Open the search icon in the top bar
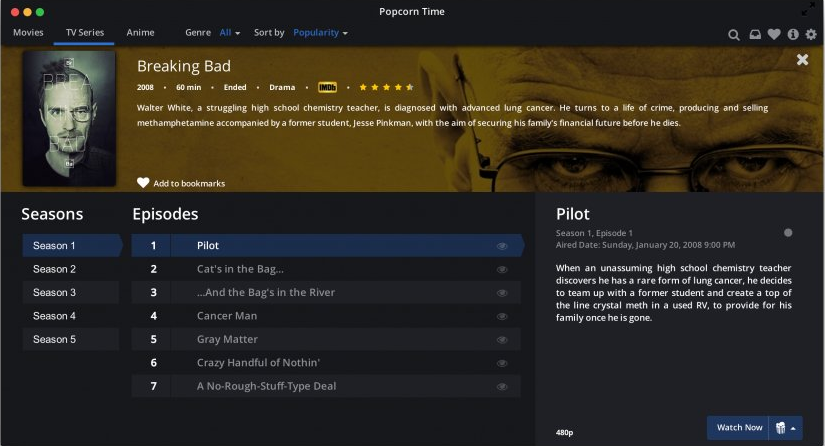The height and width of the screenshot is (446, 825). pyautogui.click(x=733, y=35)
